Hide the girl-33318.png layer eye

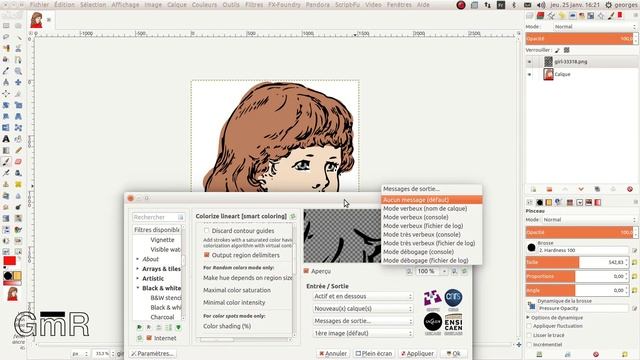(x=530, y=62)
